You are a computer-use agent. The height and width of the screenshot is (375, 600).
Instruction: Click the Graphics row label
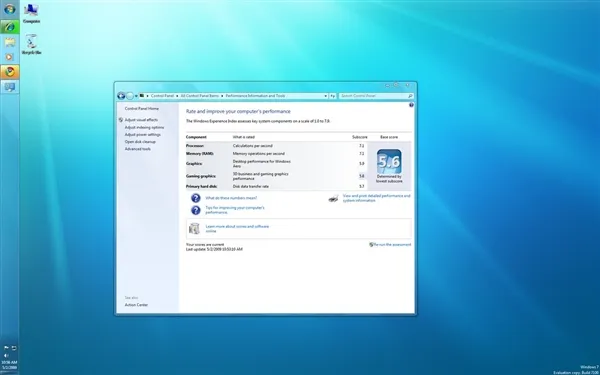tap(194, 164)
